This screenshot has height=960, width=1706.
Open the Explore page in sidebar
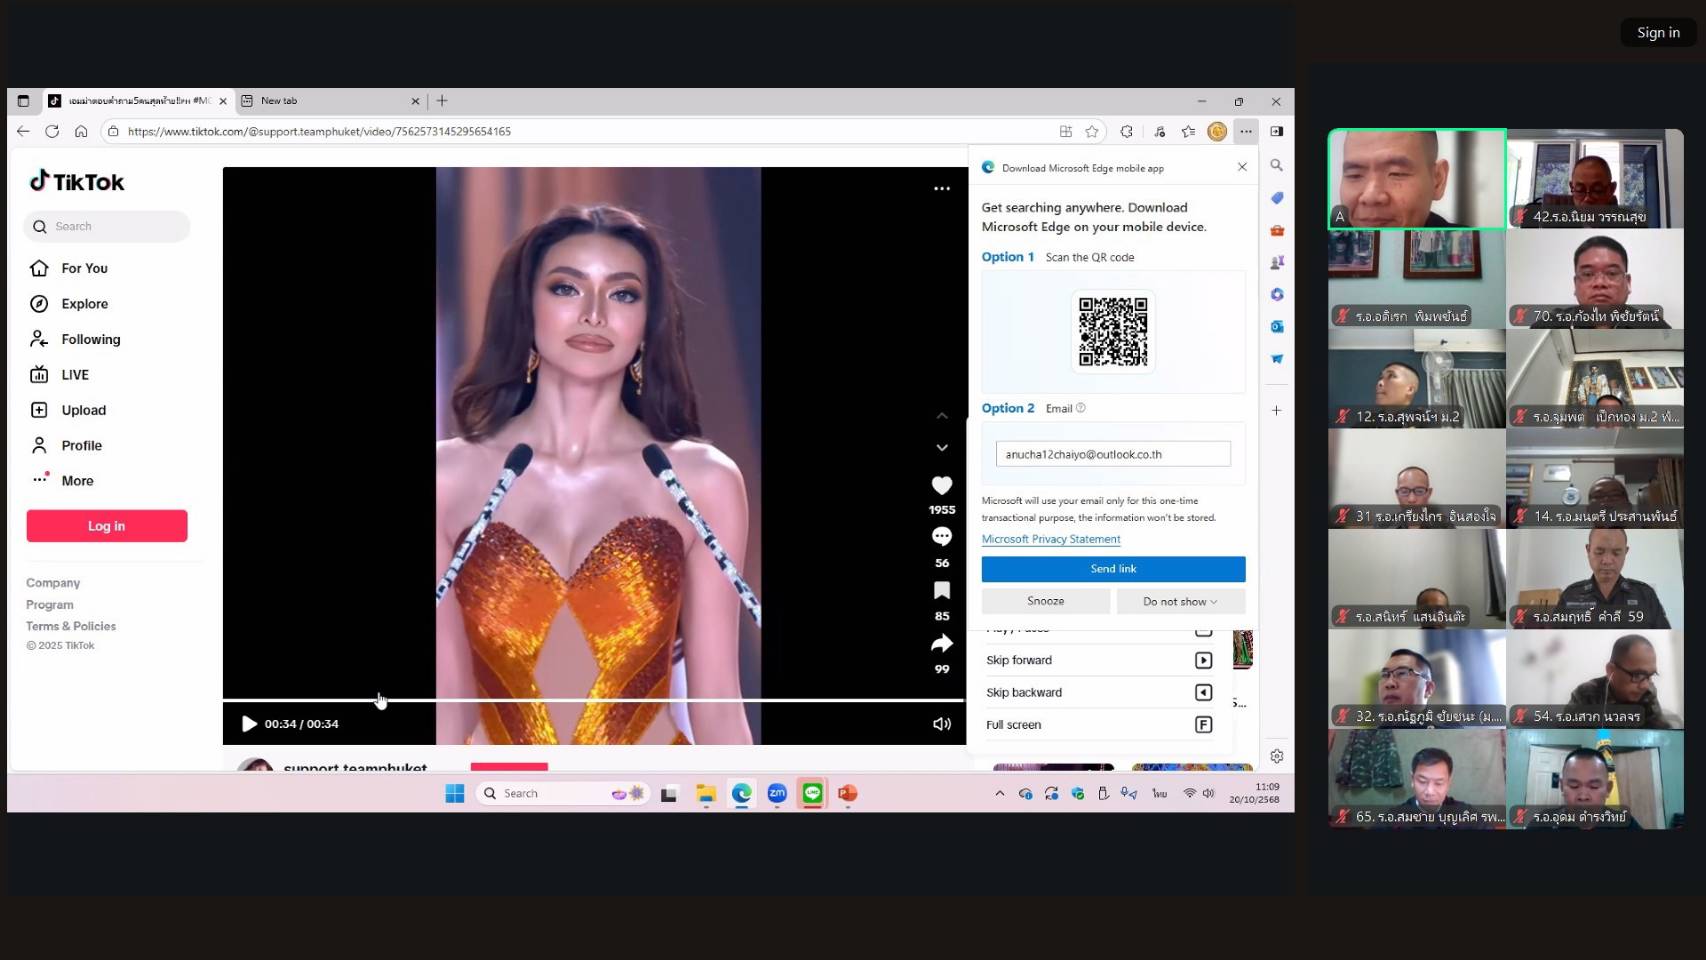pos(84,304)
